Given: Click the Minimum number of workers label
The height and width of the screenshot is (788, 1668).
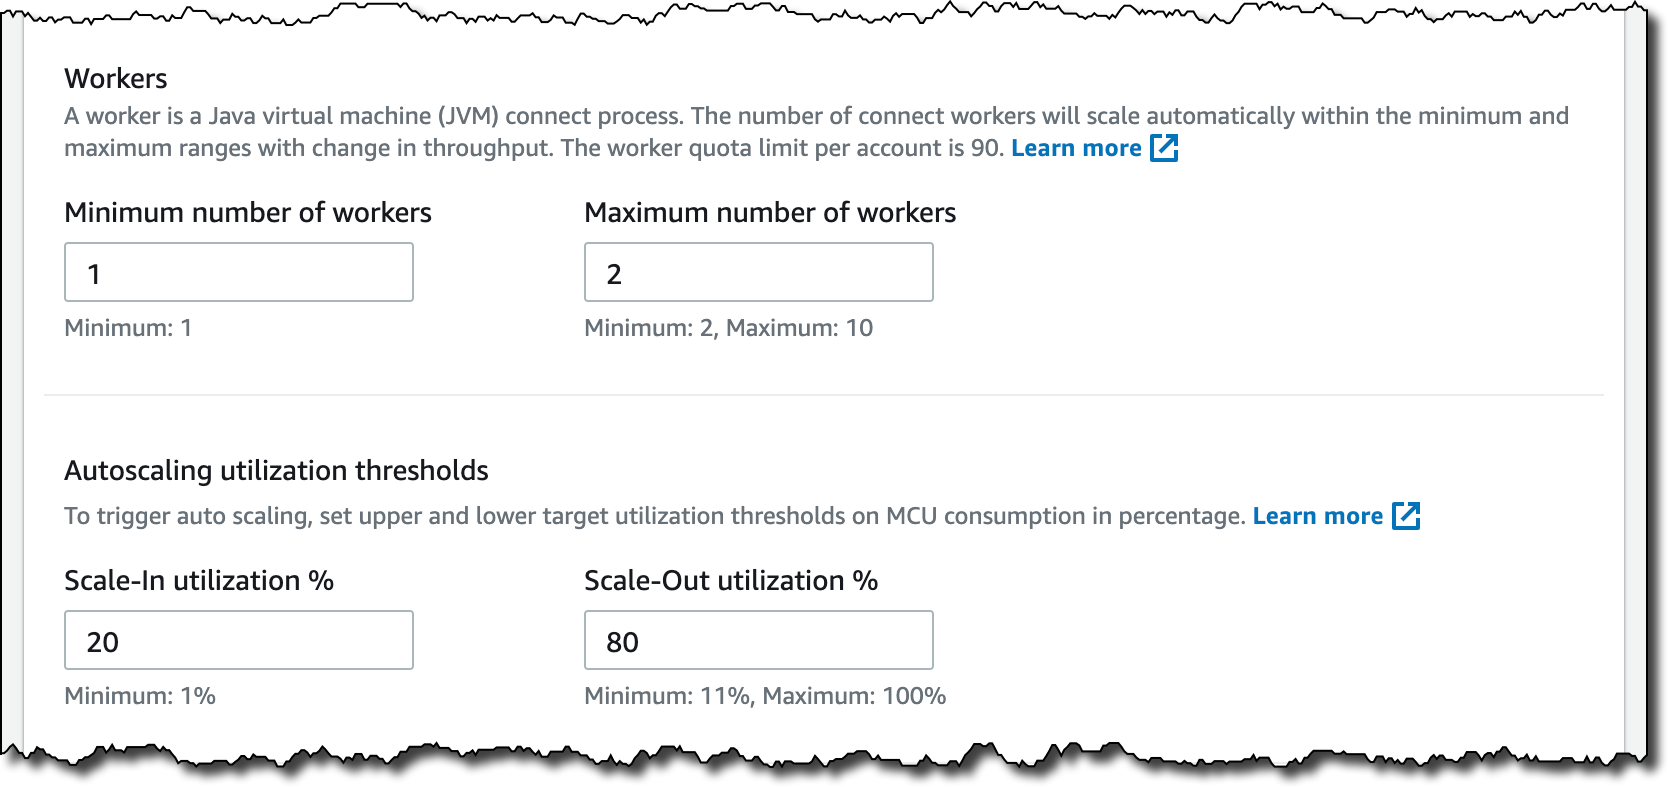Looking at the screenshot, I should click(248, 212).
